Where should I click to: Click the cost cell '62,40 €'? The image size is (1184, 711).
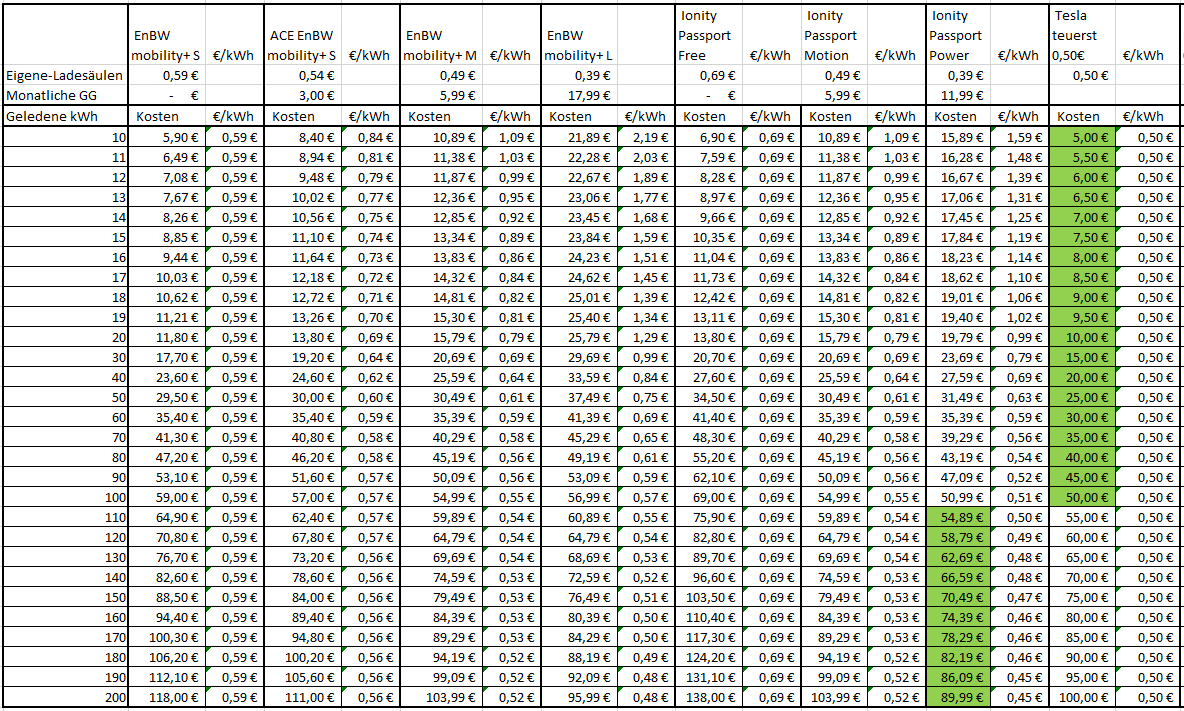point(302,518)
